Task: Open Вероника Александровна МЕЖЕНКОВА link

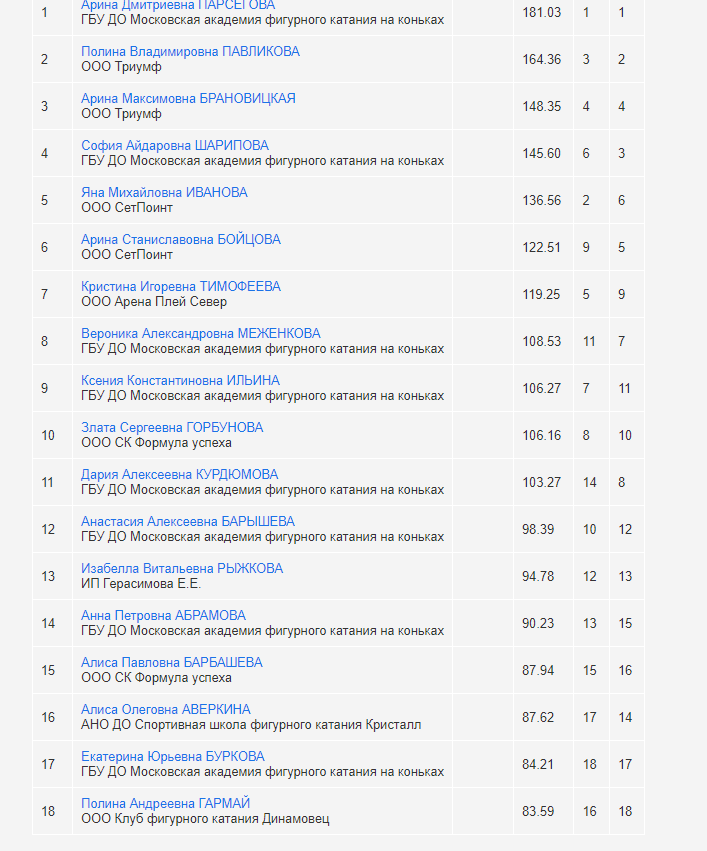Action: (x=200, y=333)
